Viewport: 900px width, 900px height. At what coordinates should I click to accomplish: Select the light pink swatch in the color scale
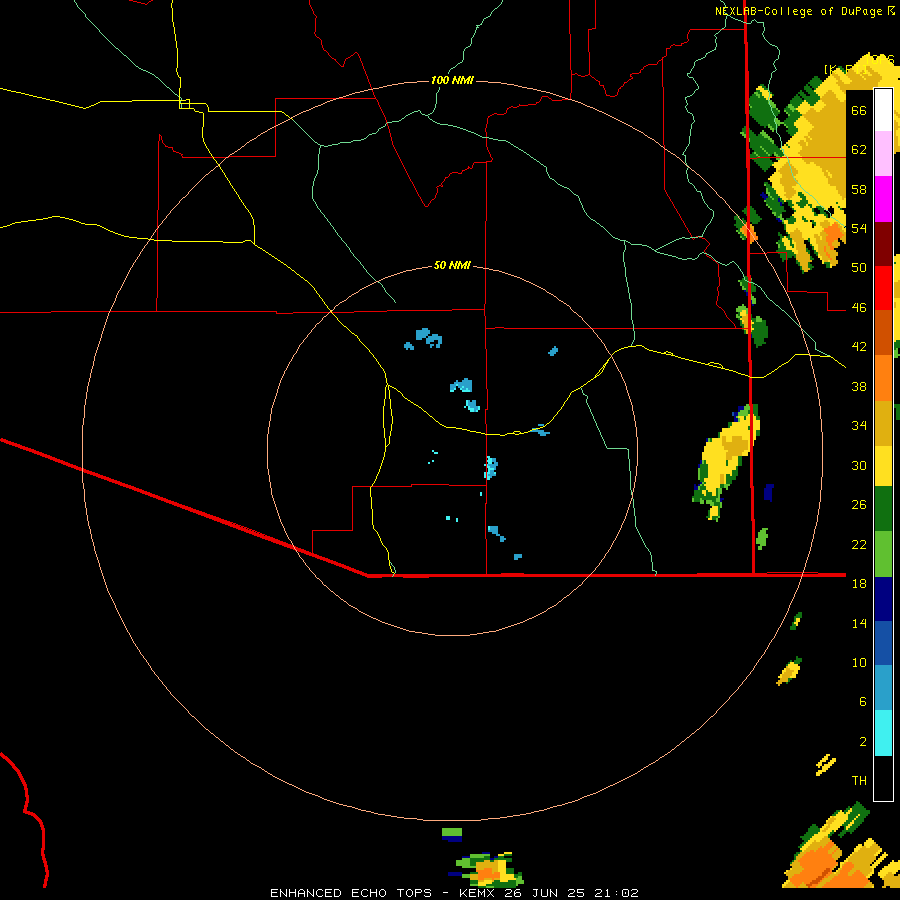(883, 154)
